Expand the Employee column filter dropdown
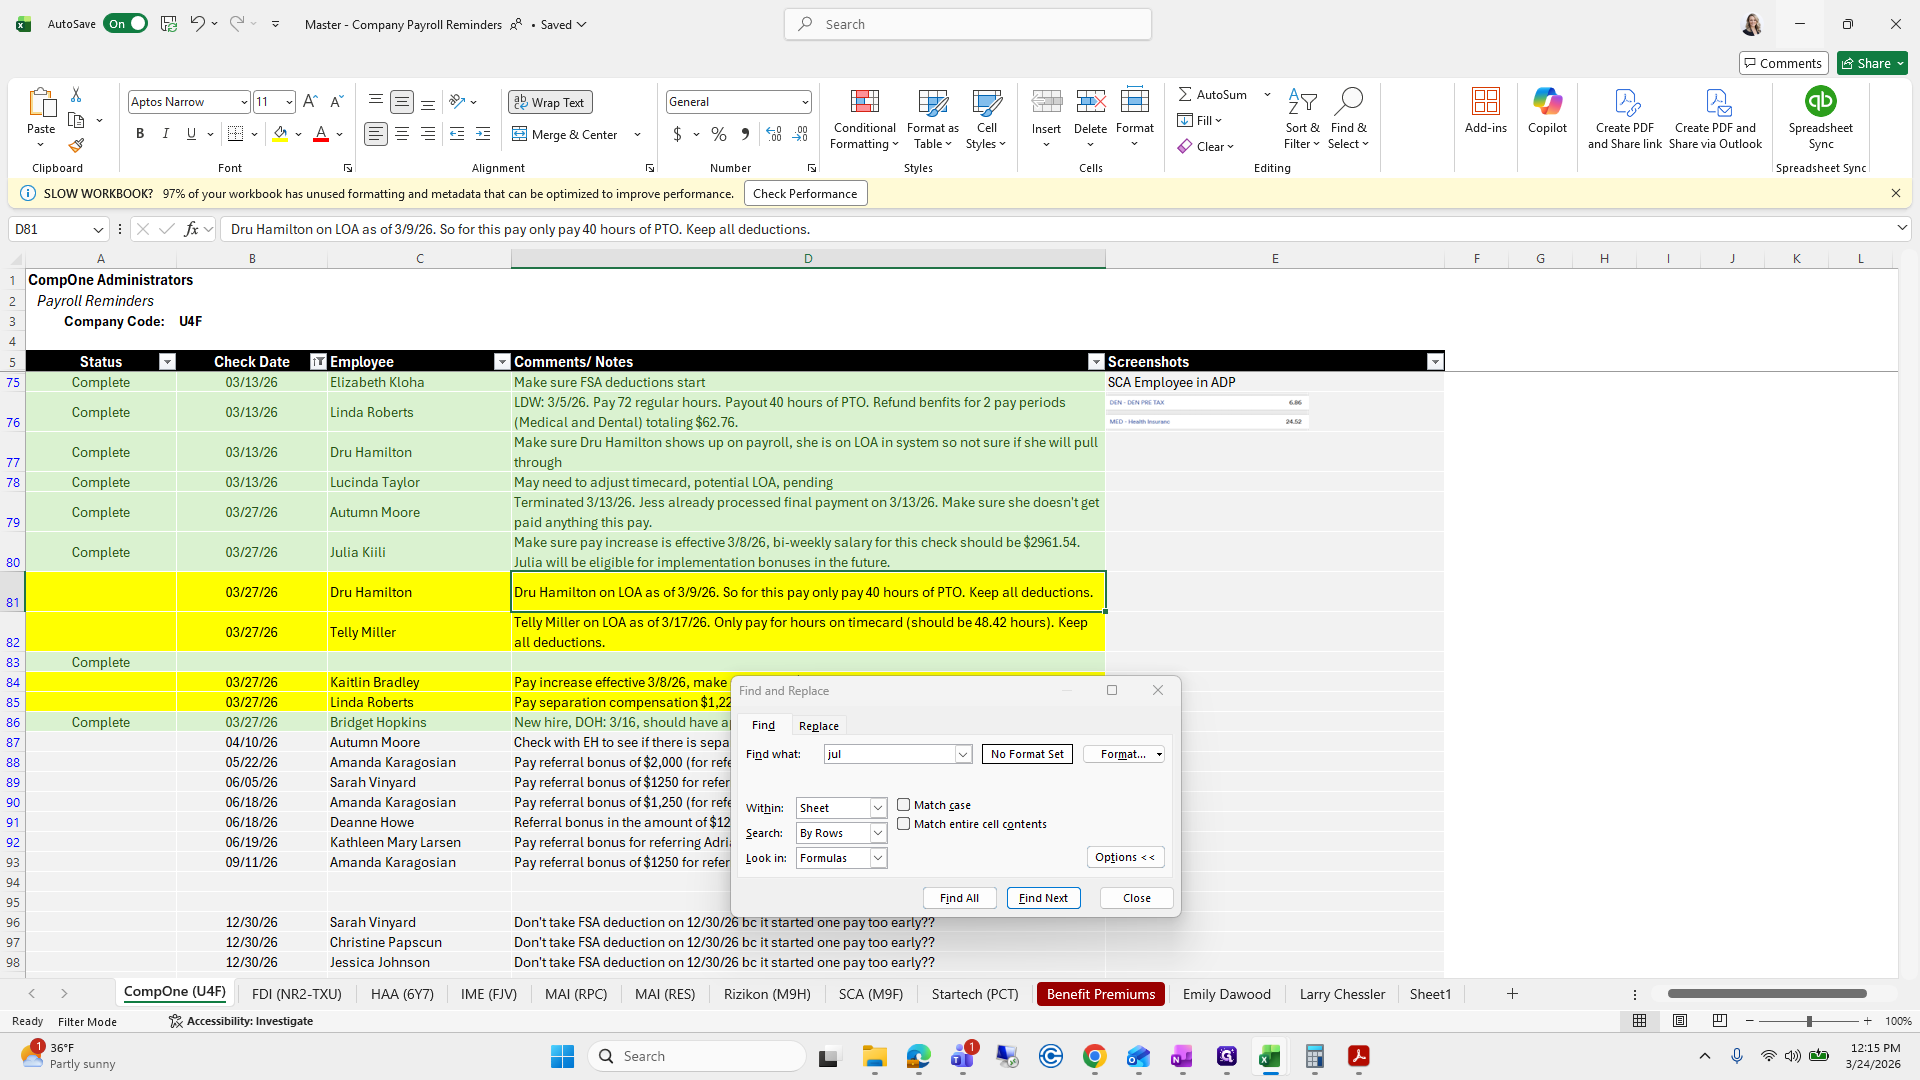1920x1080 pixels. pos(501,362)
